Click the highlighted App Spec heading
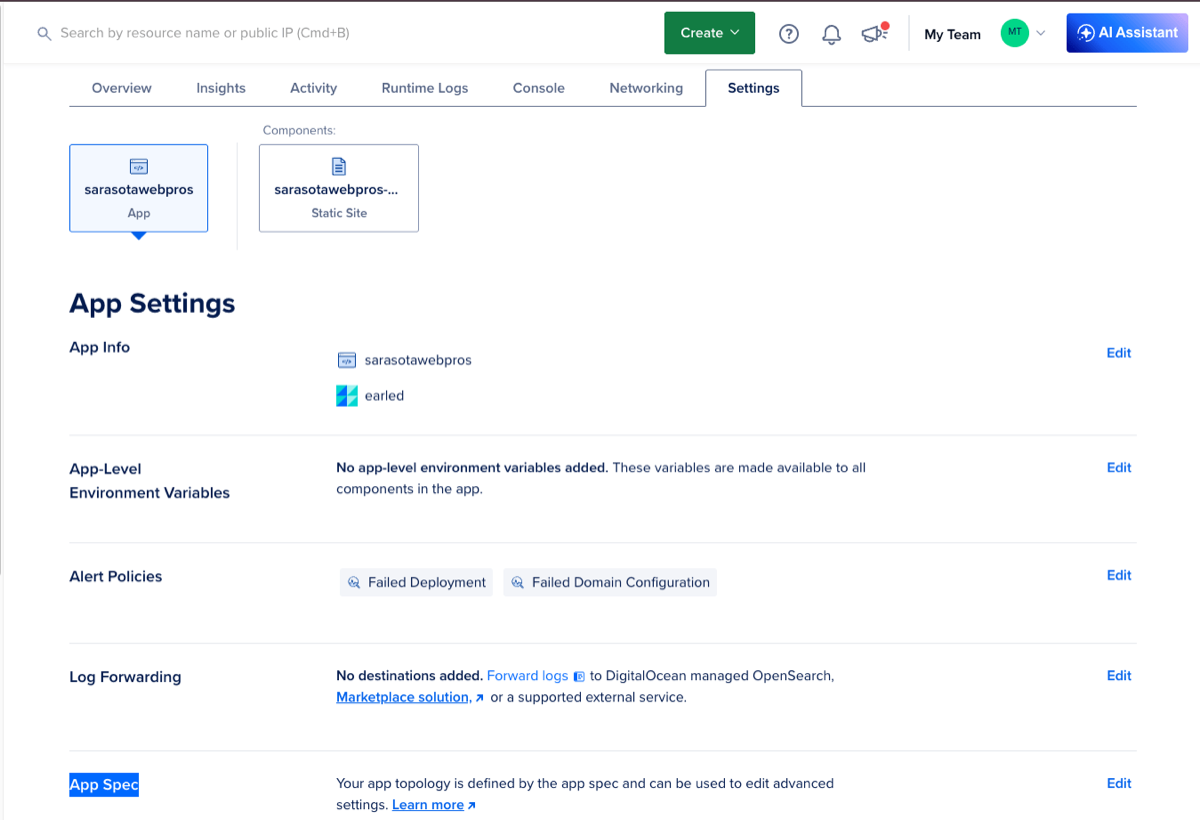This screenshot has height=820, width=1200. click(x=104, y=785)
